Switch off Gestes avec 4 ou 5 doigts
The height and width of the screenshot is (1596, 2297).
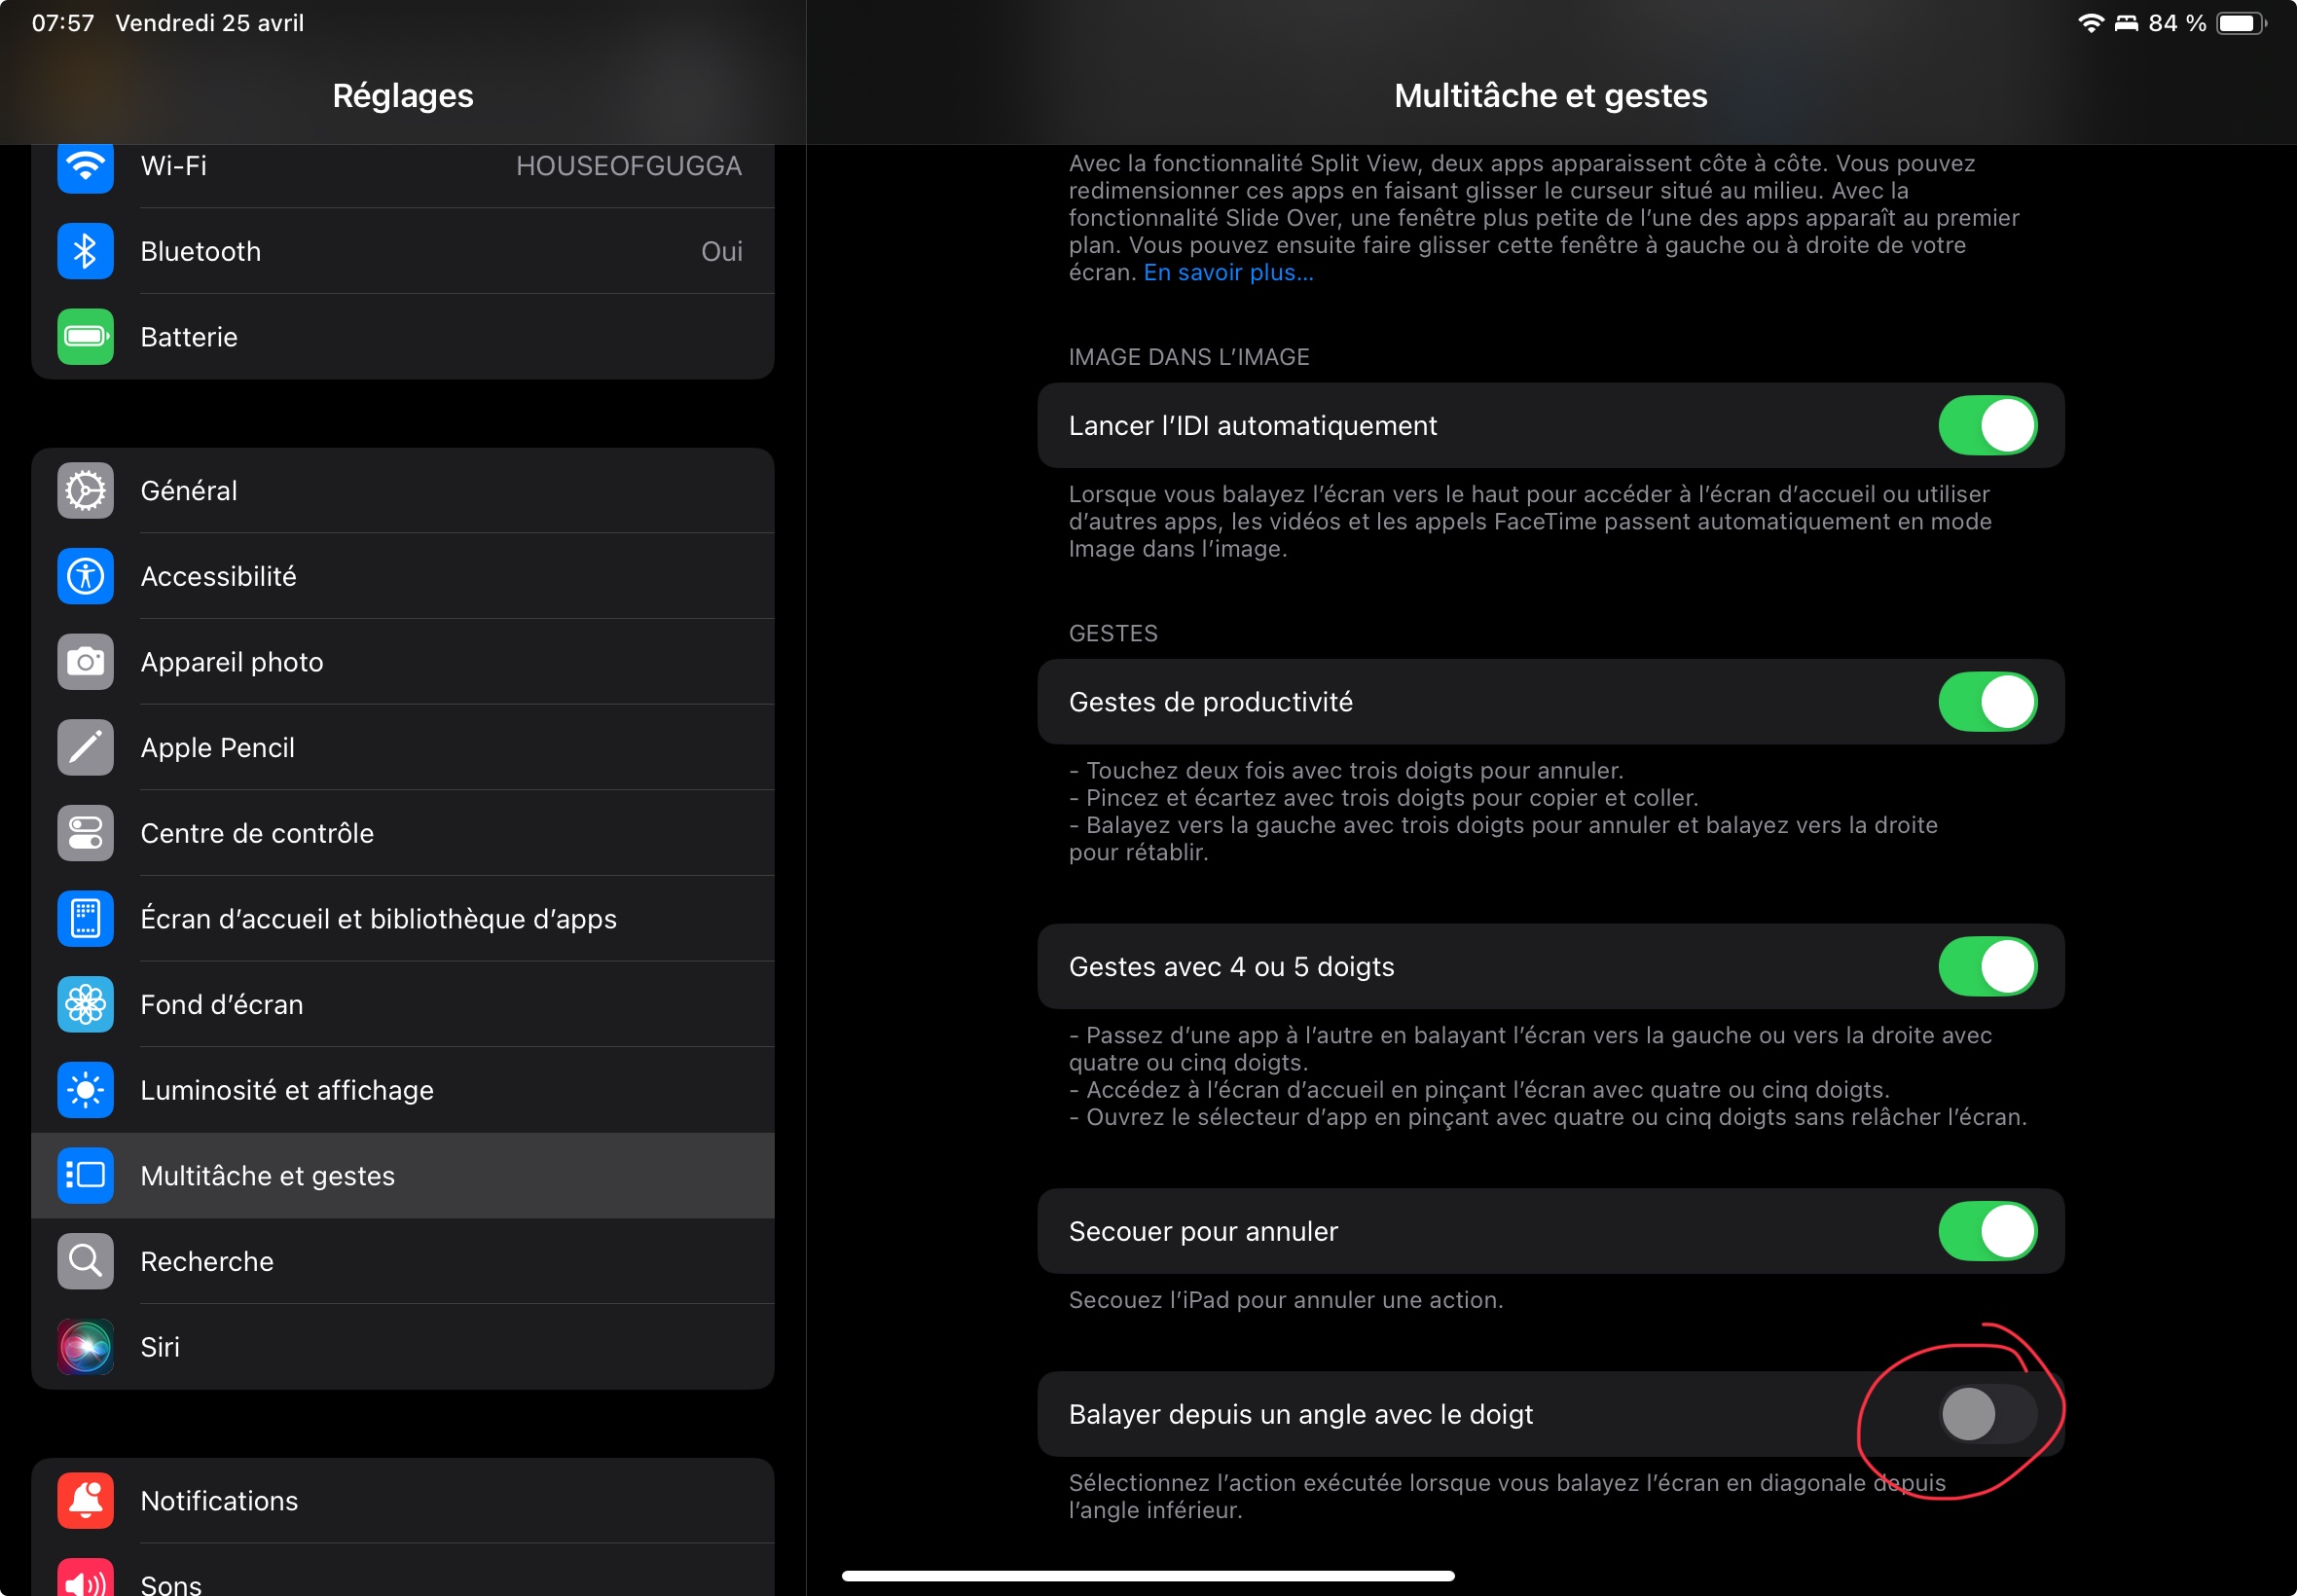click(1986, 967)
